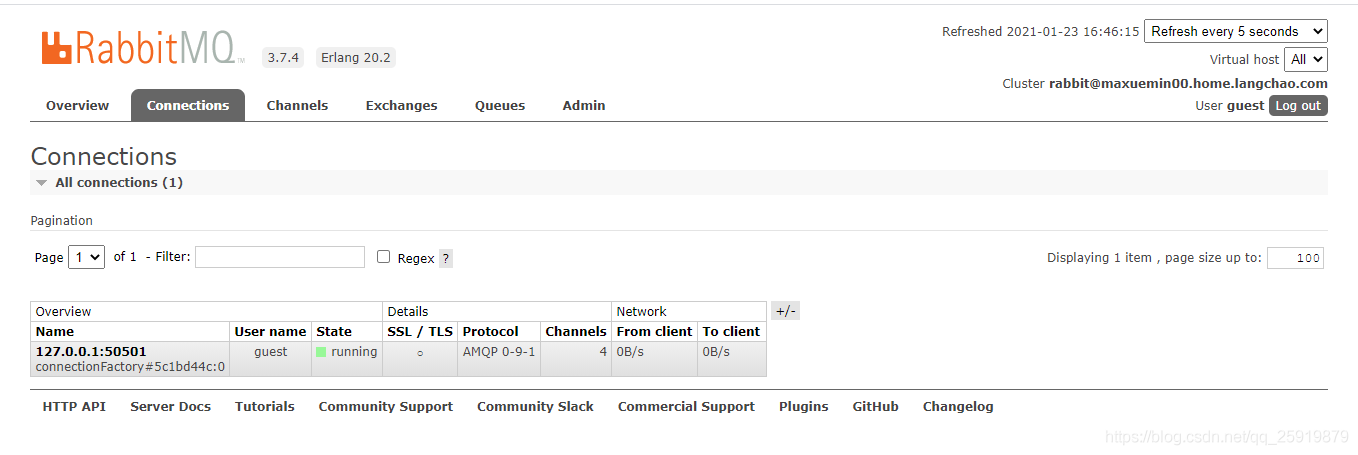The height and width of the screenshot is (455, 1358).
Task: Click the RabbitMQ logo
Action: pos(140,48)
